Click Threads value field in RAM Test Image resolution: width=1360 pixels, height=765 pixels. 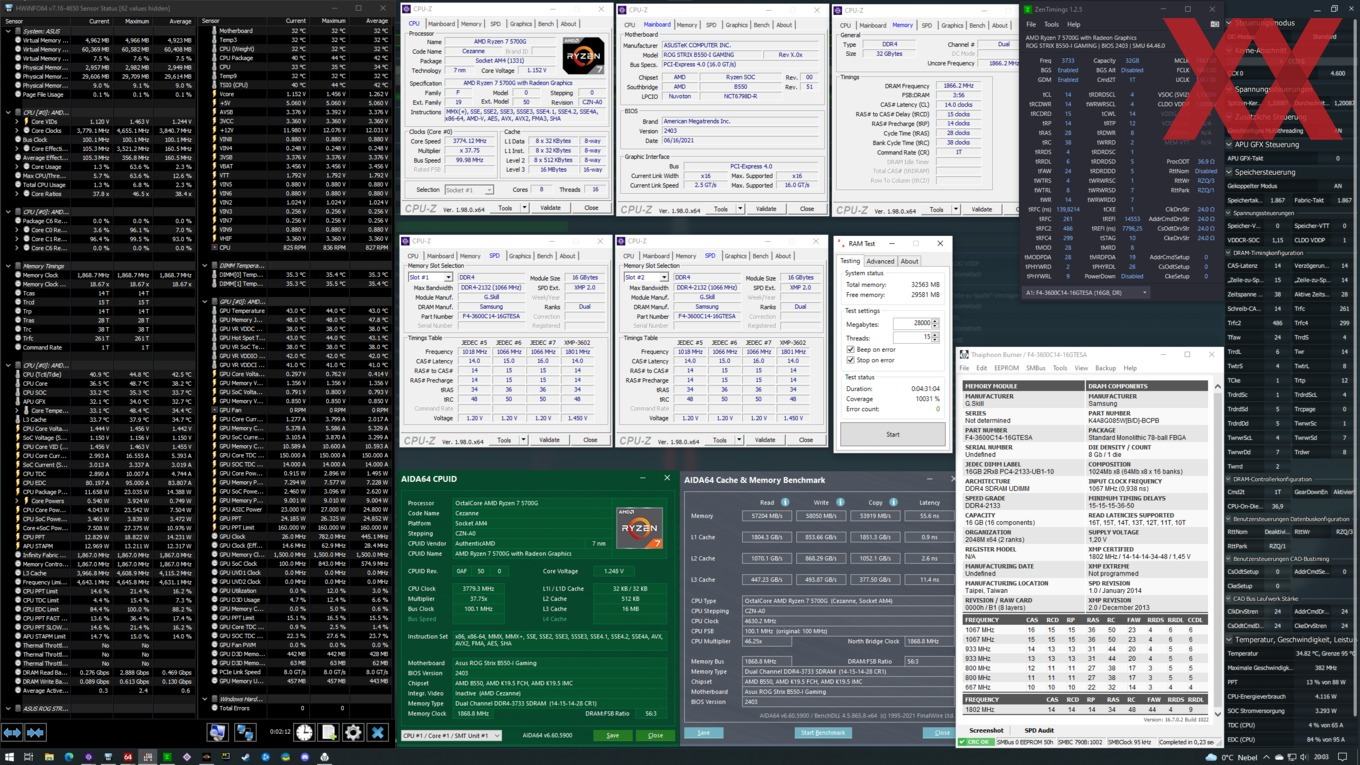911,338
